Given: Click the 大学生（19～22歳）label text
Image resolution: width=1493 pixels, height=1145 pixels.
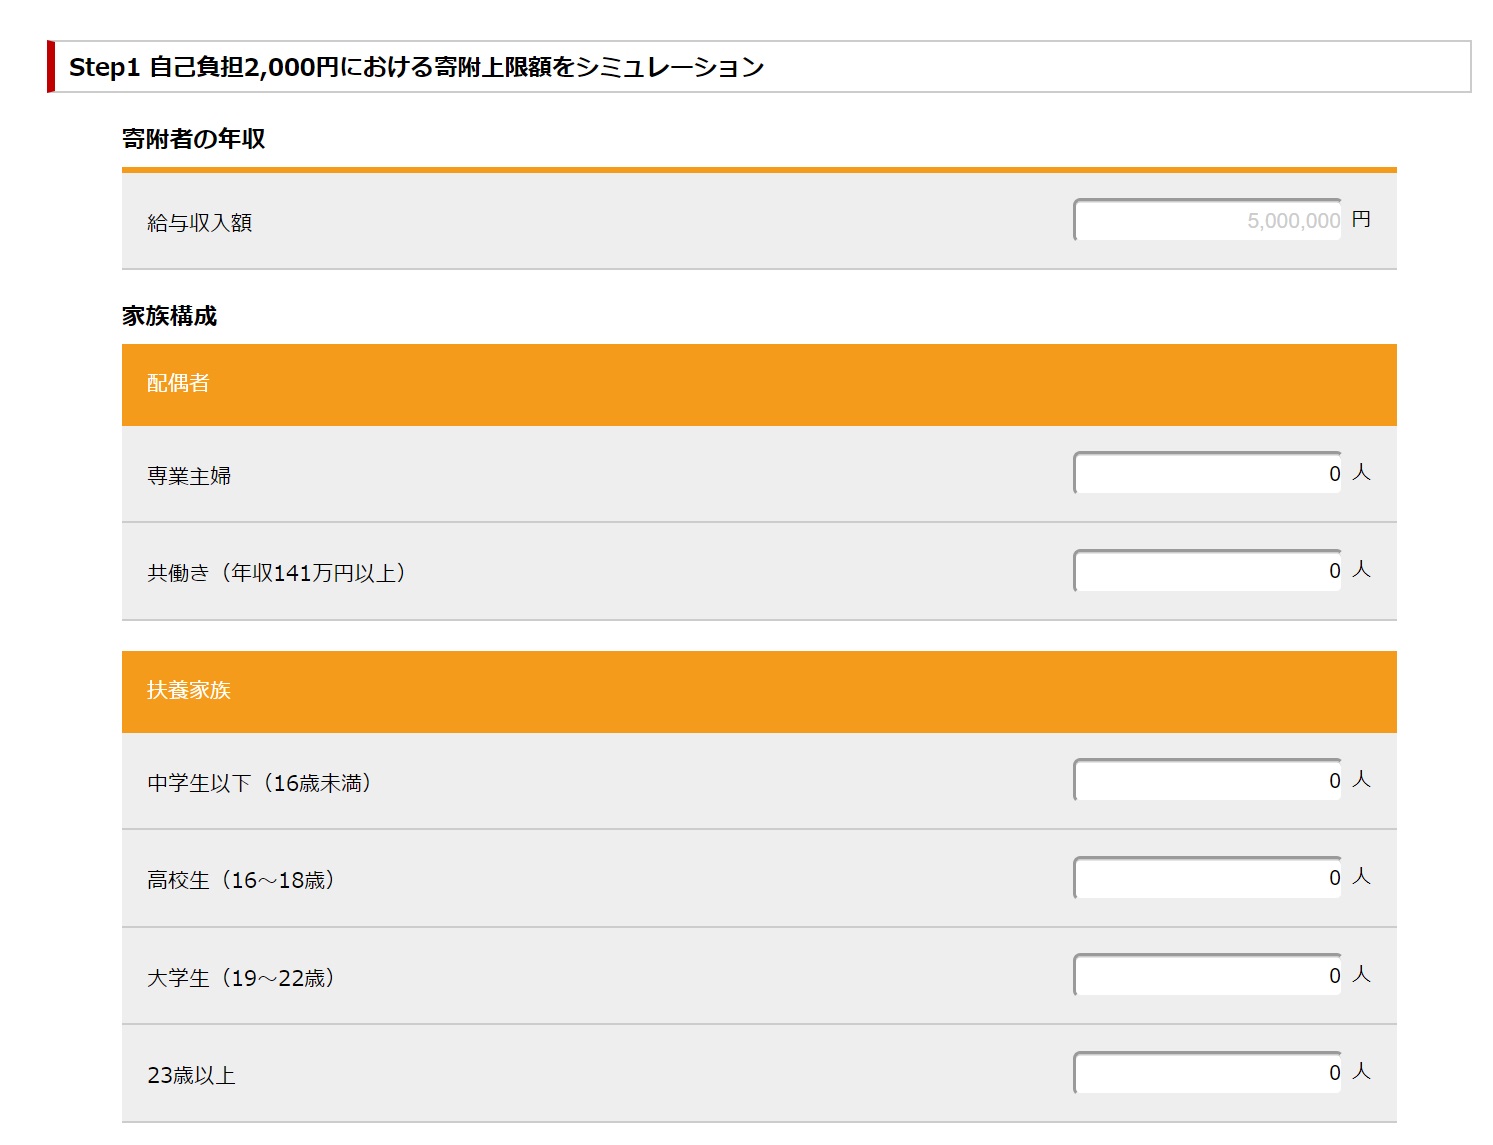Looking at the screenshot, I should [240, 978].
